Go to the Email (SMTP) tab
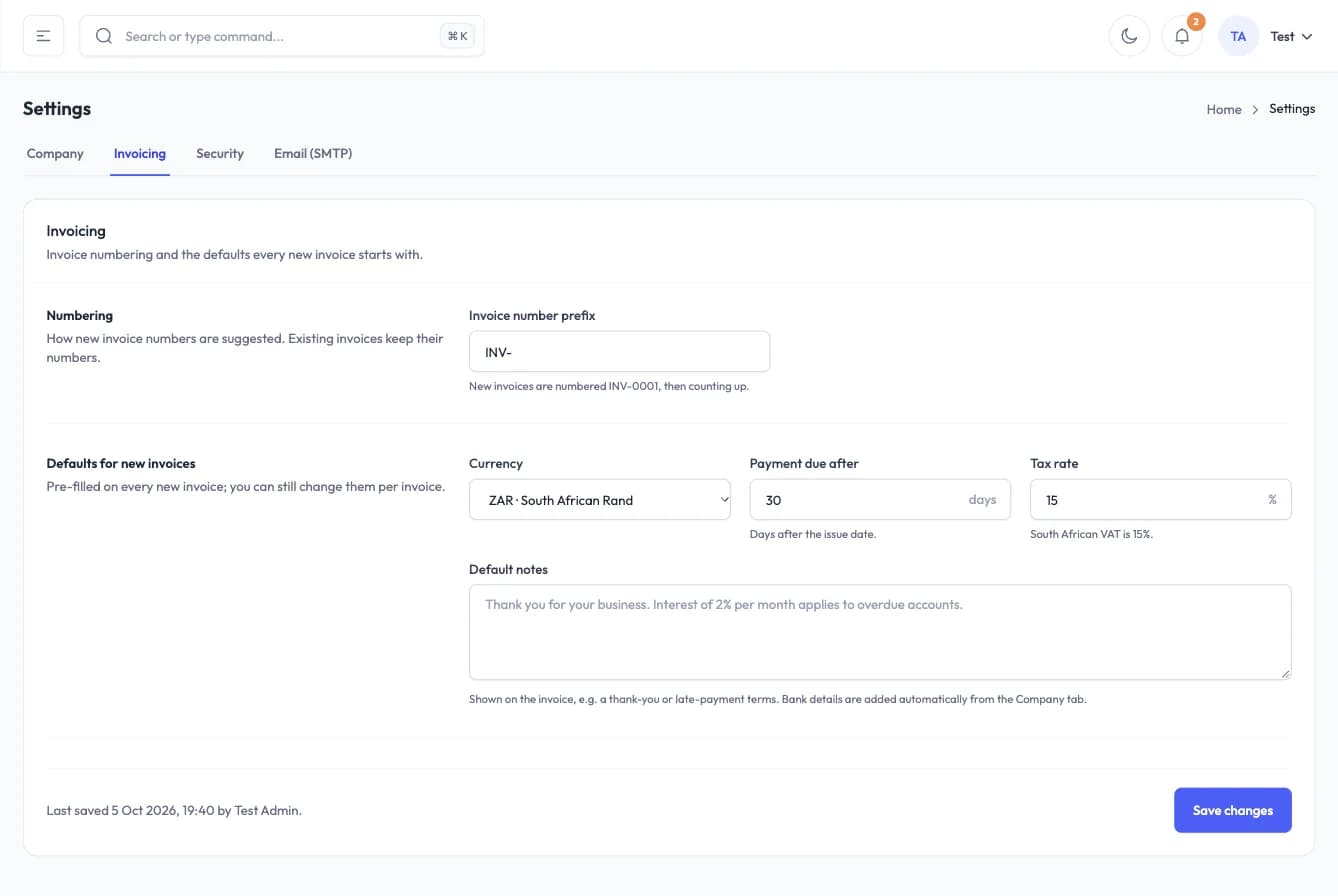The width and height of the screenshot is (1338, 896). (313, 154)
